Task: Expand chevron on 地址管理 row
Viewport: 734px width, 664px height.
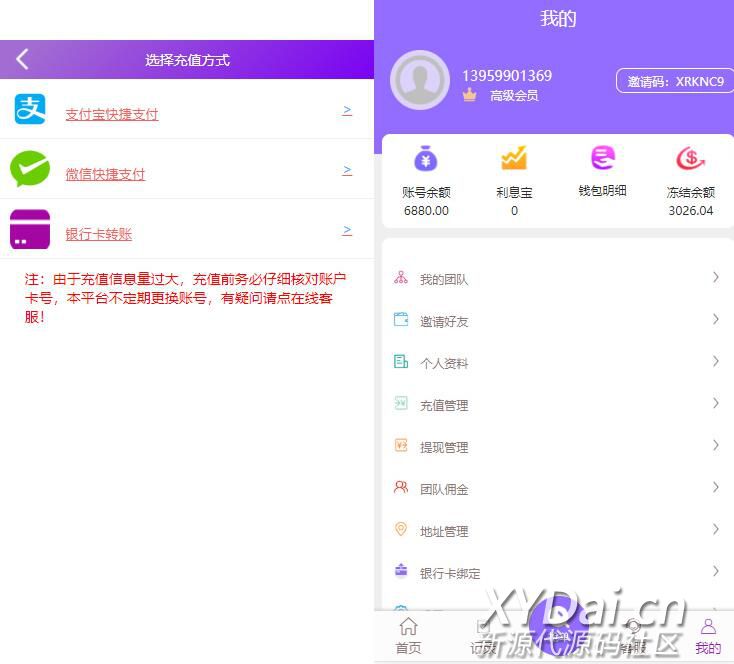Action: coord(716,529)
